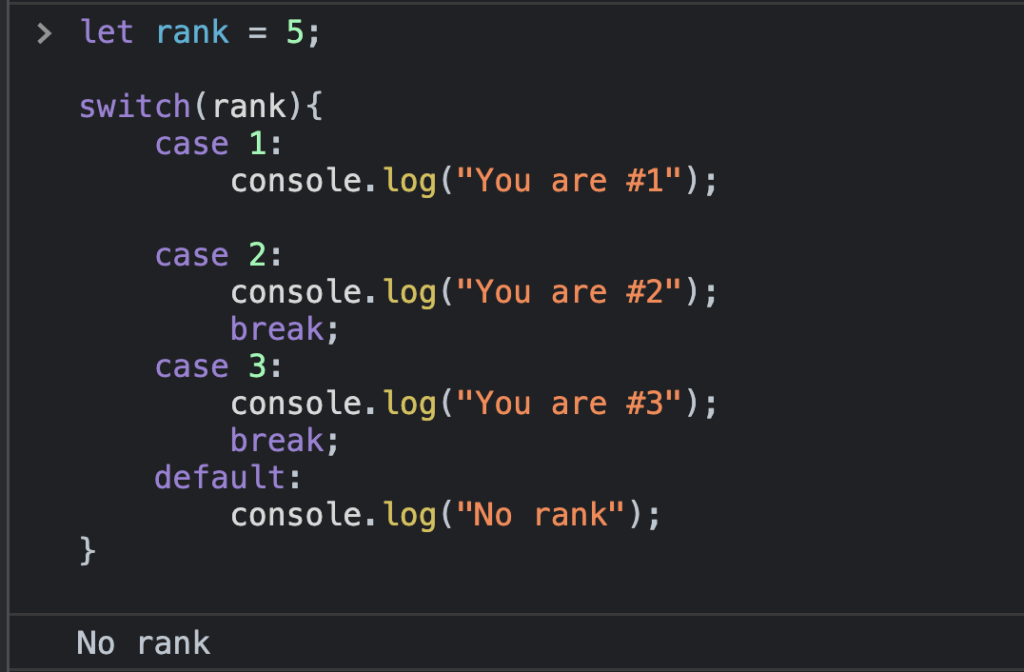The image size is (1024, 672).
Task: Select the let keyword on line 1
Action: [106, 32]
